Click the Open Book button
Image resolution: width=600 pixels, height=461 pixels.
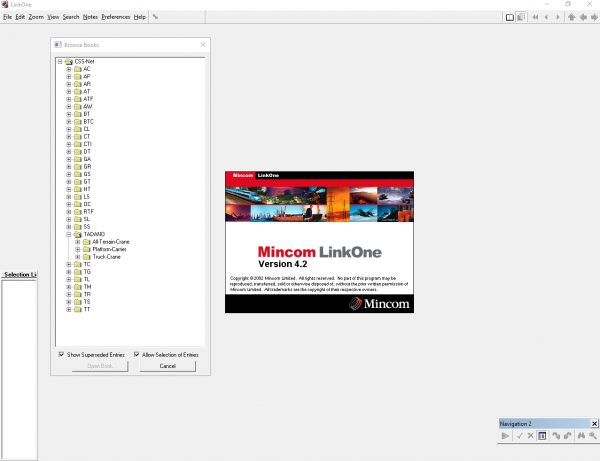(x=100, y=366)
